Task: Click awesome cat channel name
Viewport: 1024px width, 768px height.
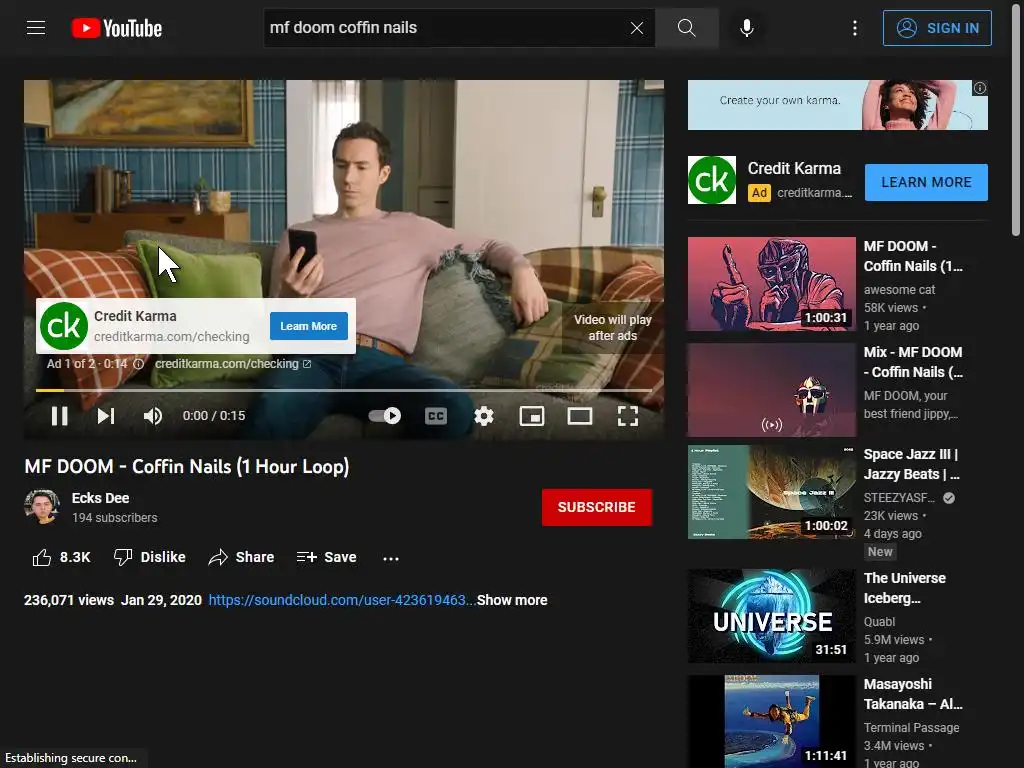Action: (x=899, y=289)
